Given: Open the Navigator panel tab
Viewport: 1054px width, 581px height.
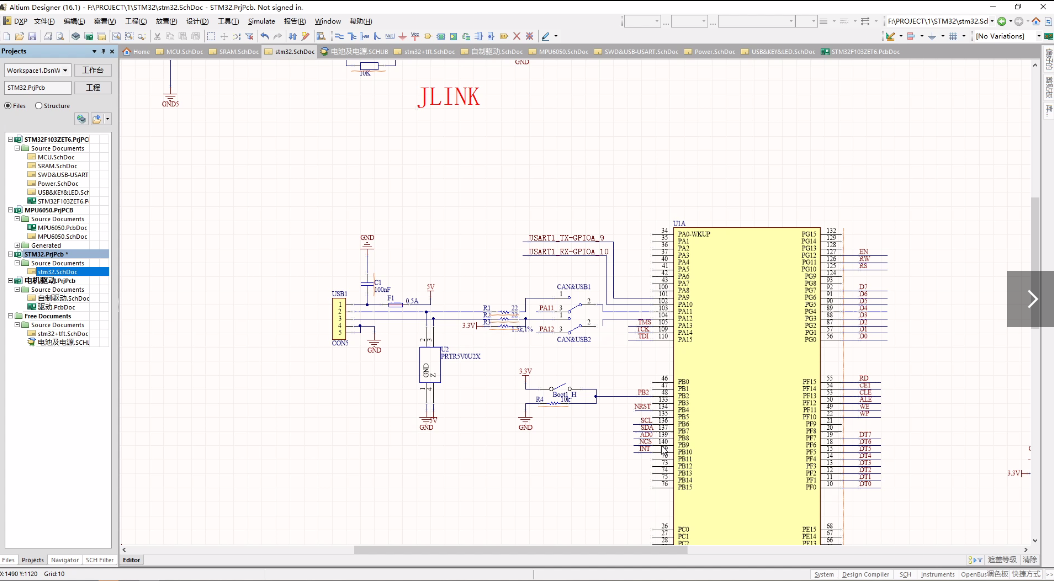Looking at the screenshot, I should (x=65, y=559).
